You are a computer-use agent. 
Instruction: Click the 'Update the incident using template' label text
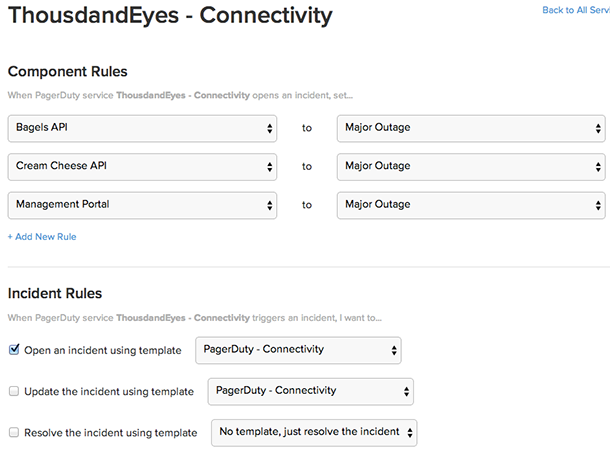point(107,392)
